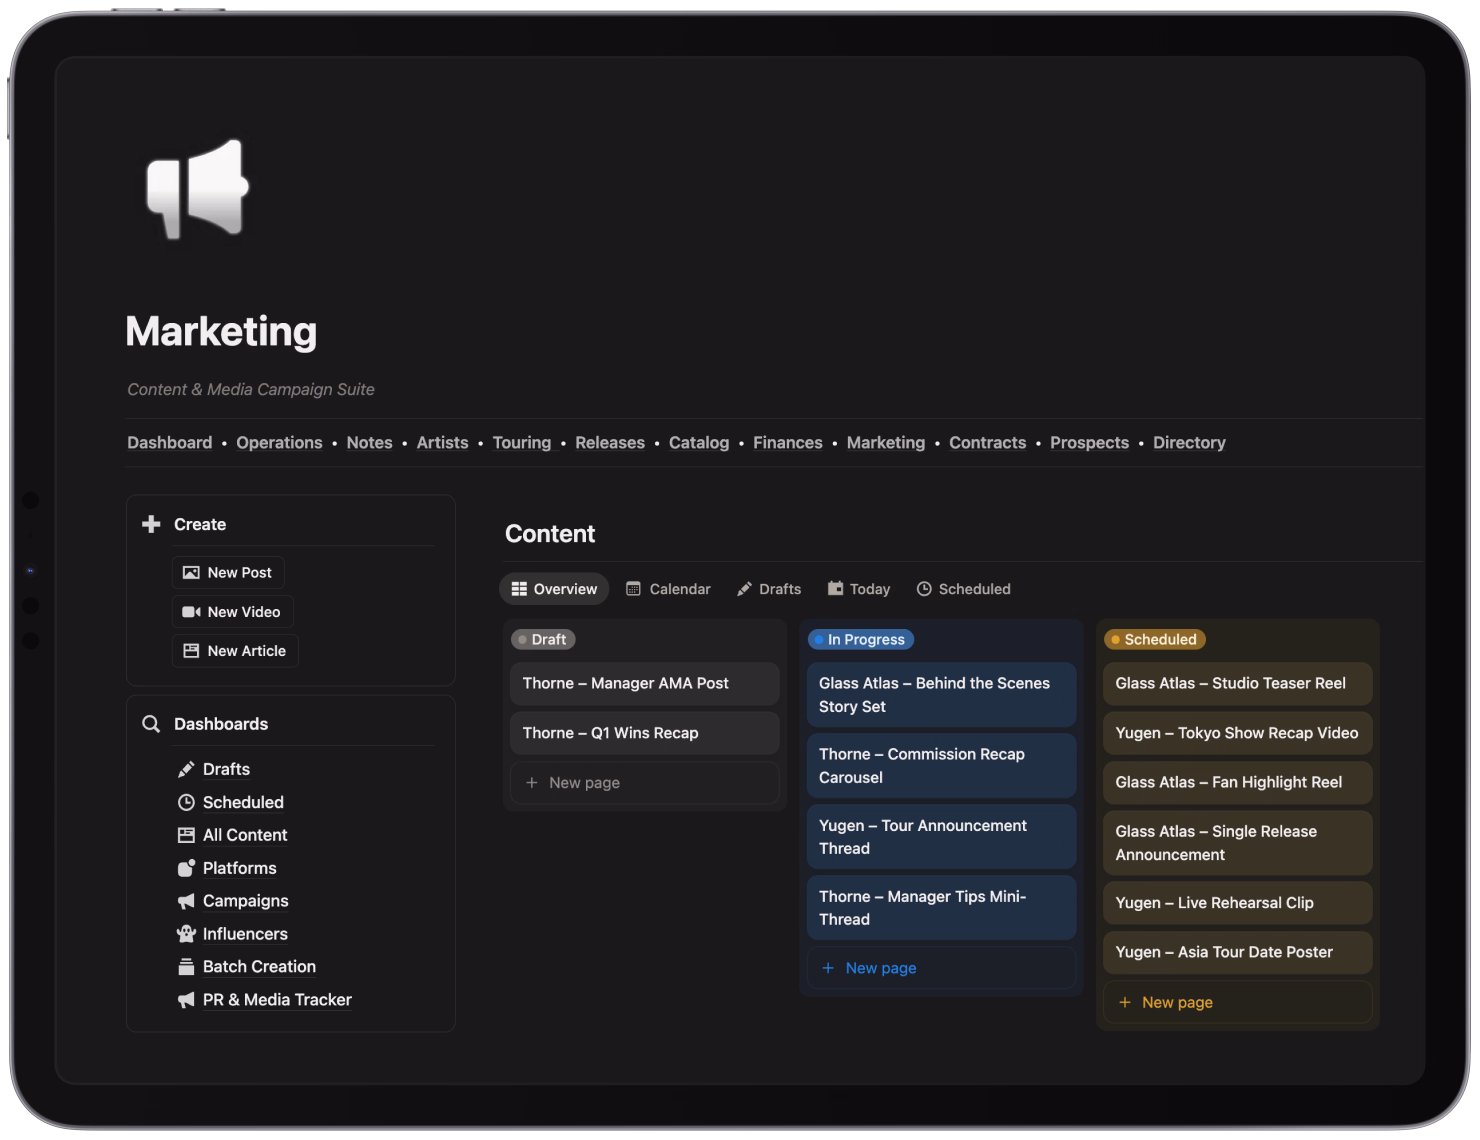1480x1140 pixels.
Task: Open the Operations navigation link
Action: (279, 443)
